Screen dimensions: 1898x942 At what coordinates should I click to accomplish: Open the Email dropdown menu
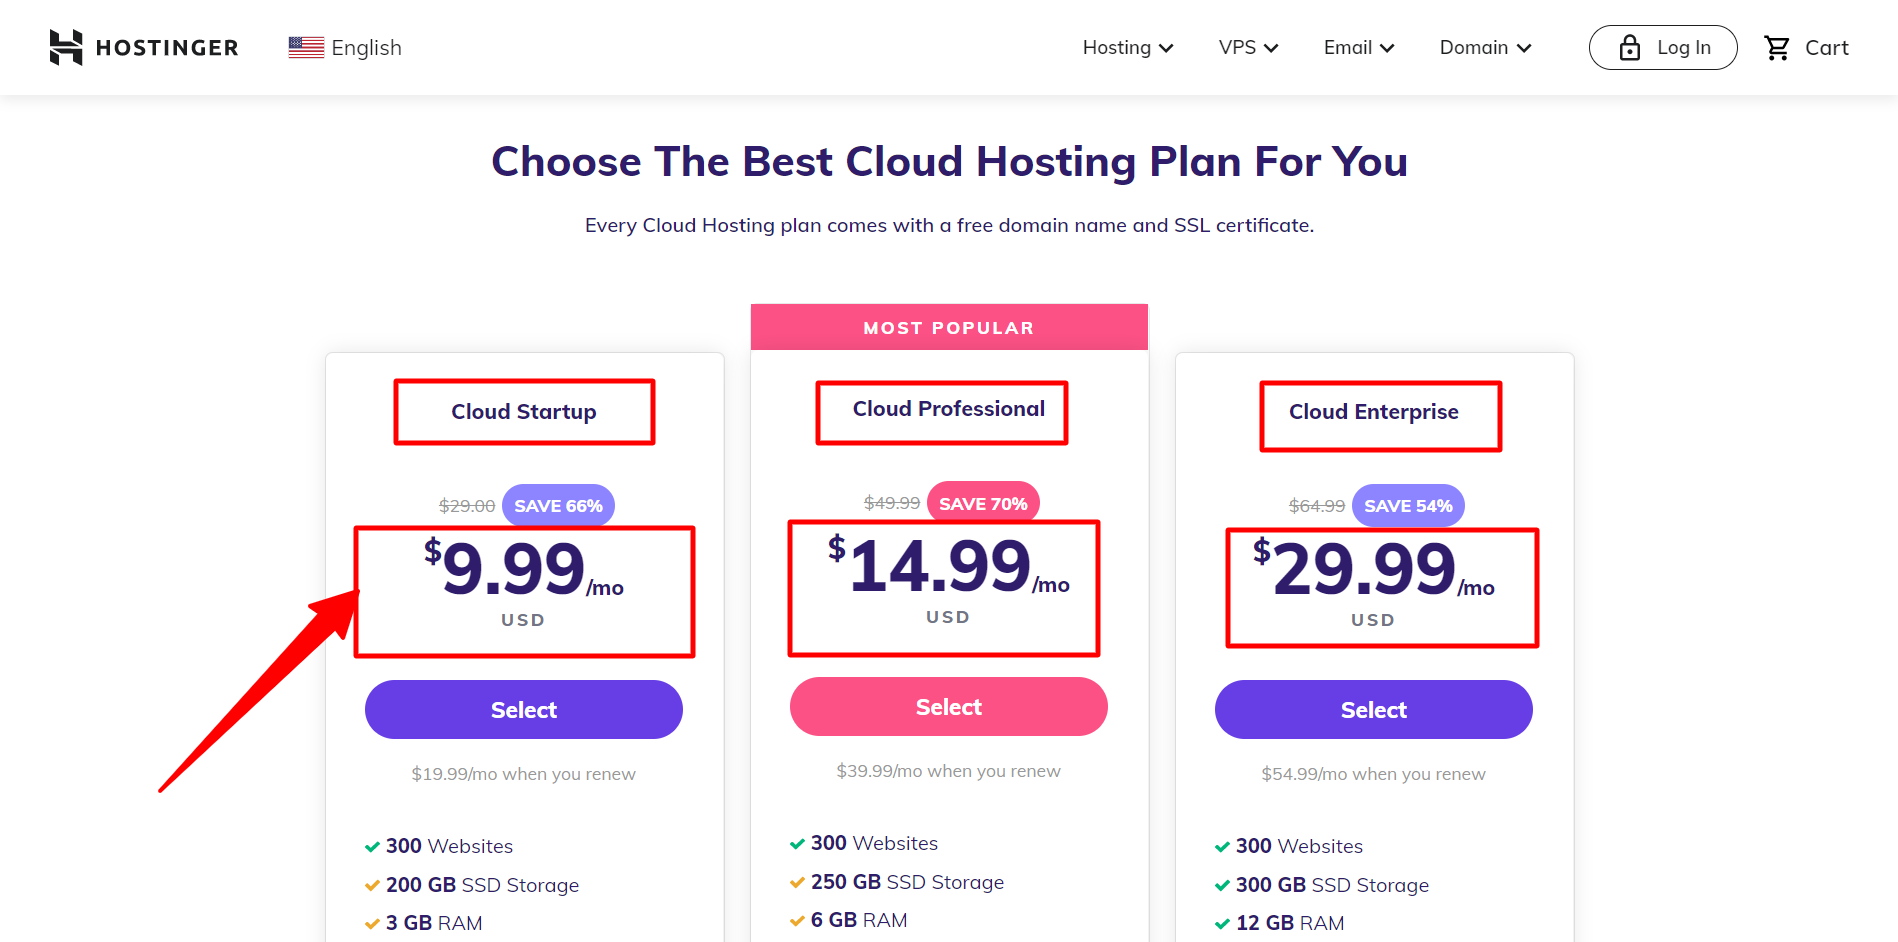point(1358,48)
